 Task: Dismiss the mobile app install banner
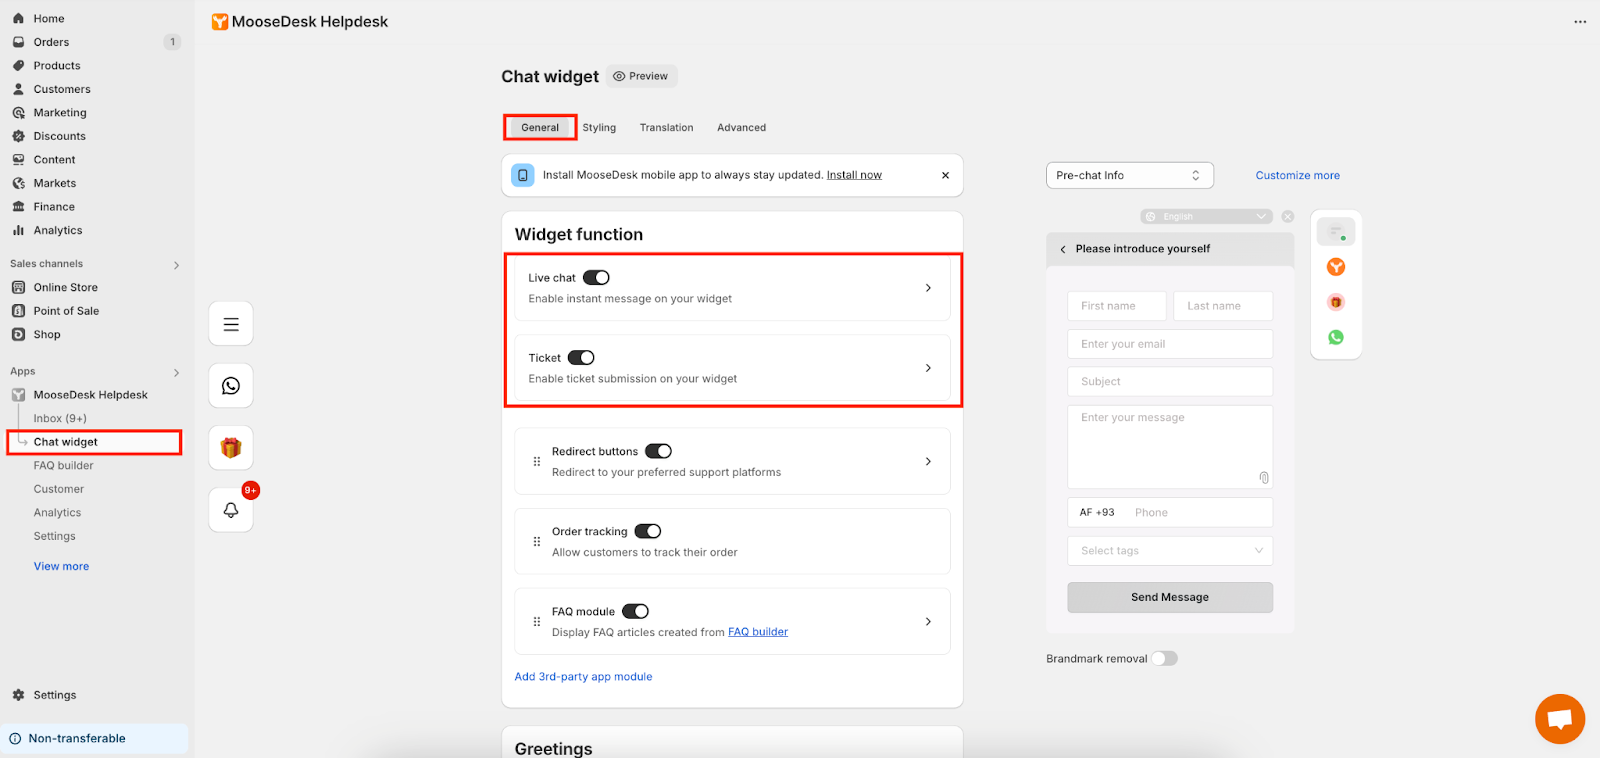945,175
